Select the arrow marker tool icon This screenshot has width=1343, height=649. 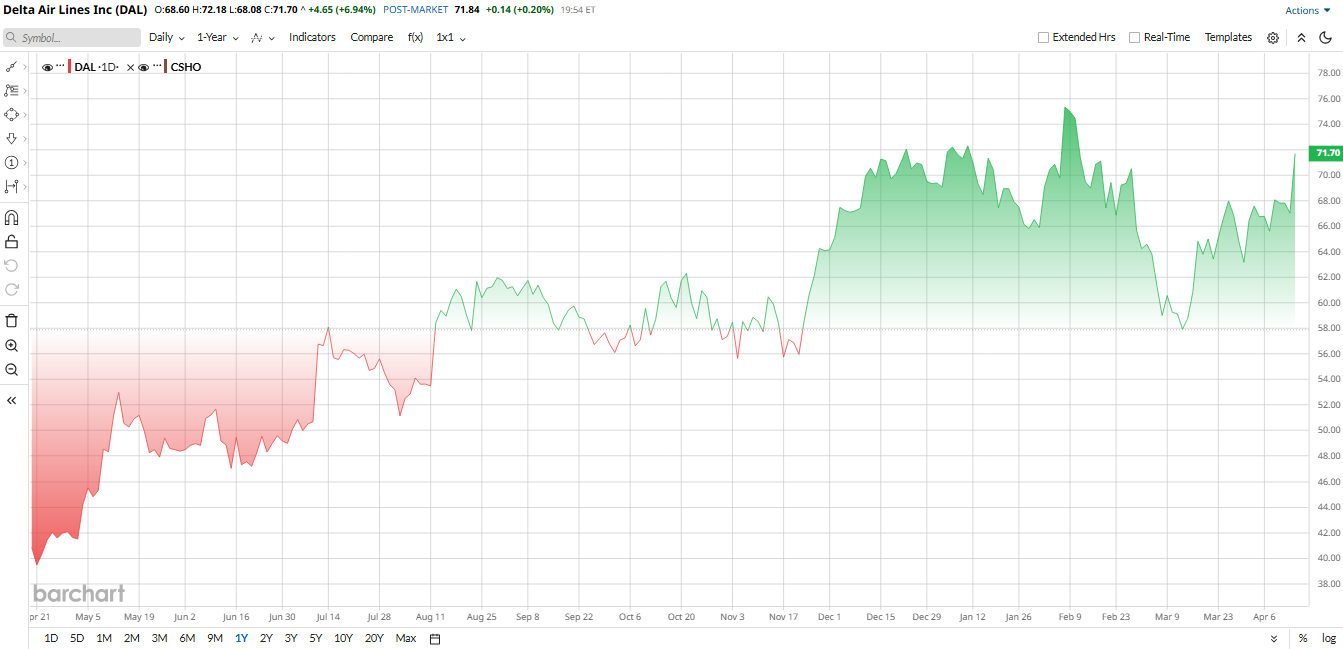tap(12, 138)
